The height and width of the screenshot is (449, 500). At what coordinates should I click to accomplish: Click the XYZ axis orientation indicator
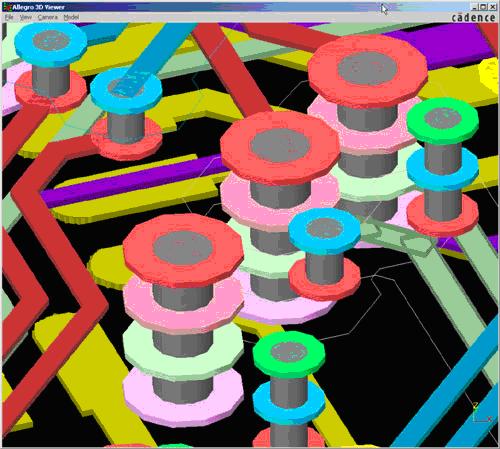point(481,413)
